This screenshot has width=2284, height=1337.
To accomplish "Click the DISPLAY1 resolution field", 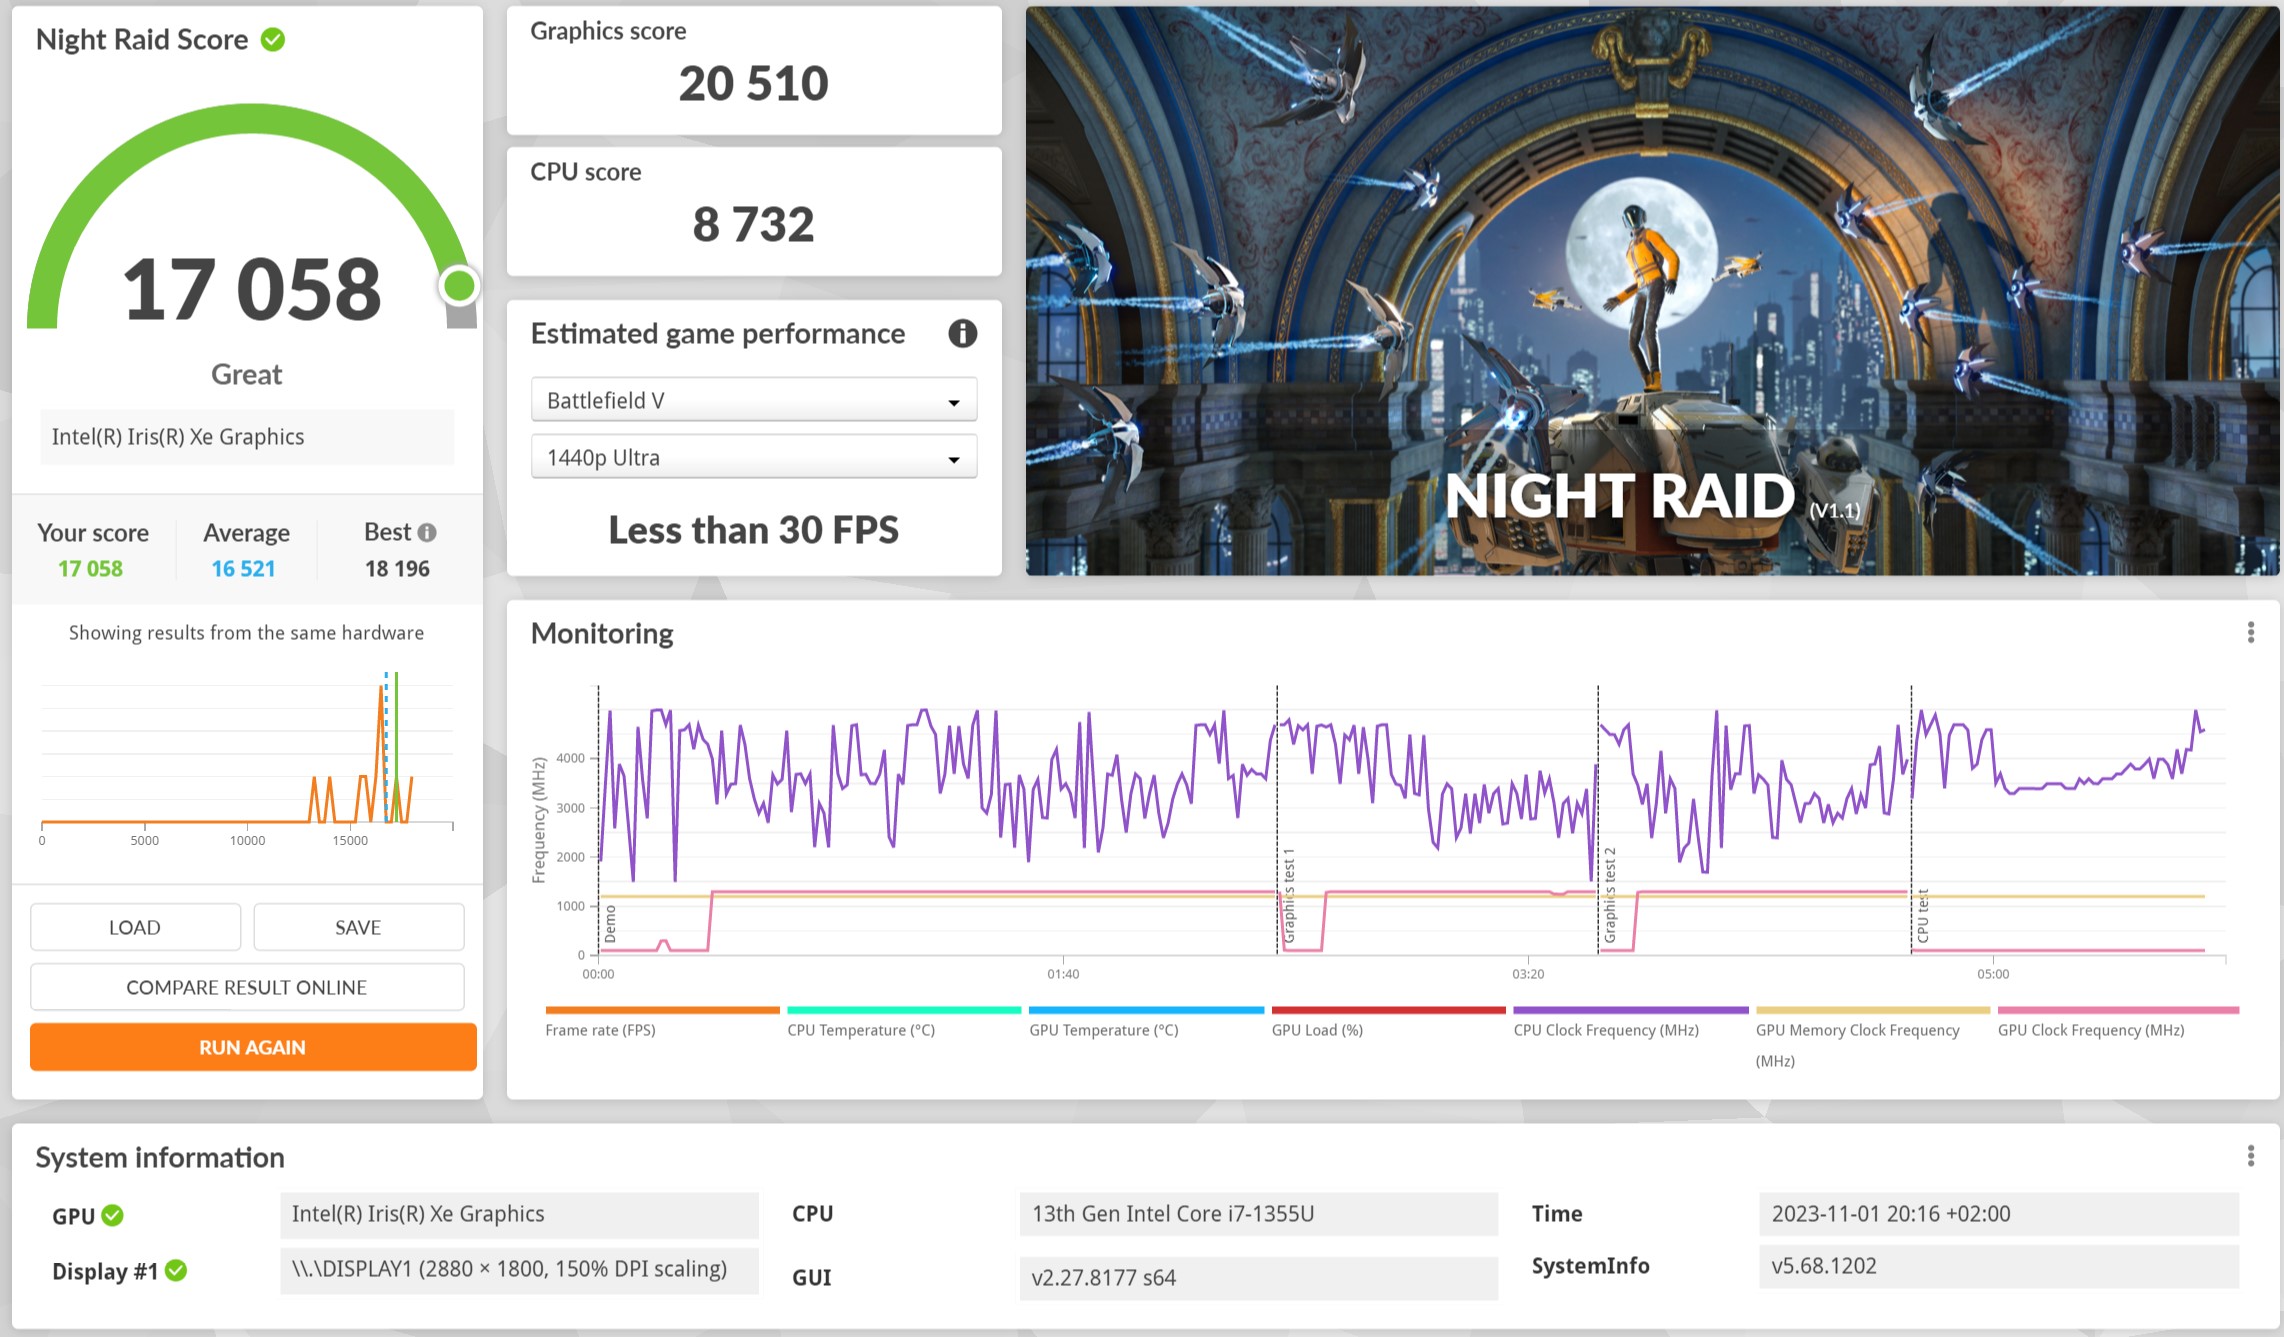I will point(519,1270).
